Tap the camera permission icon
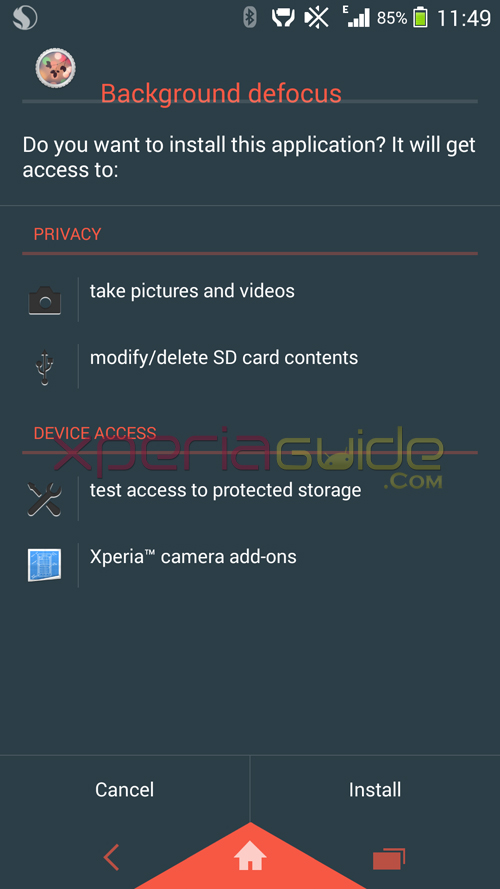 (x=45, y=300)
